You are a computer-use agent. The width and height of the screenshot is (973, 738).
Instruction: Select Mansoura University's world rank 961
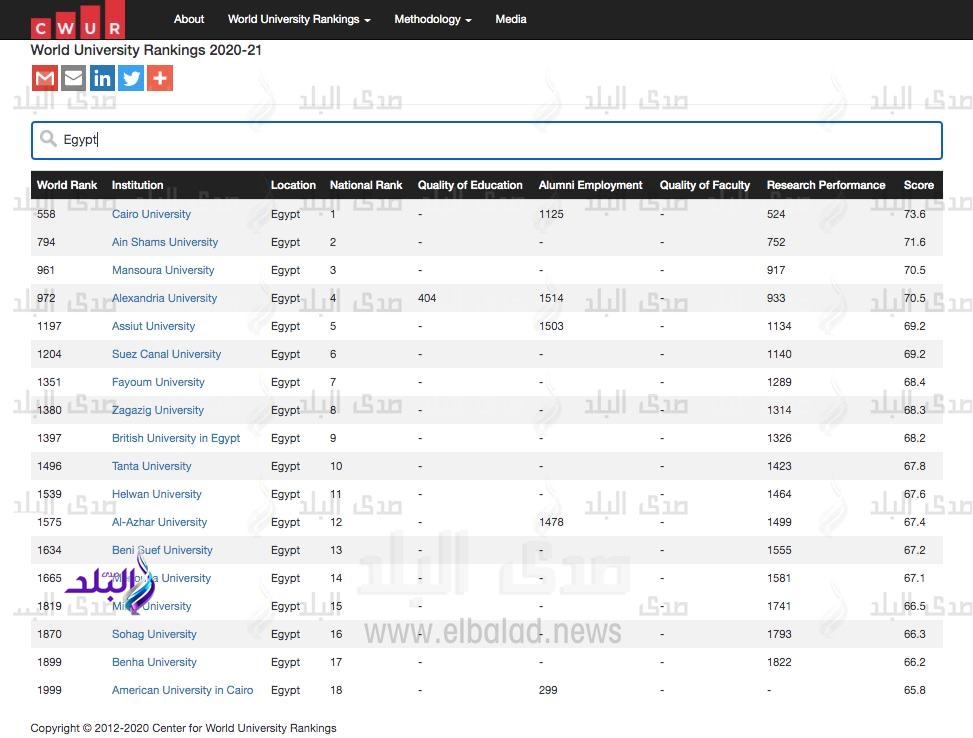point(46,270)
